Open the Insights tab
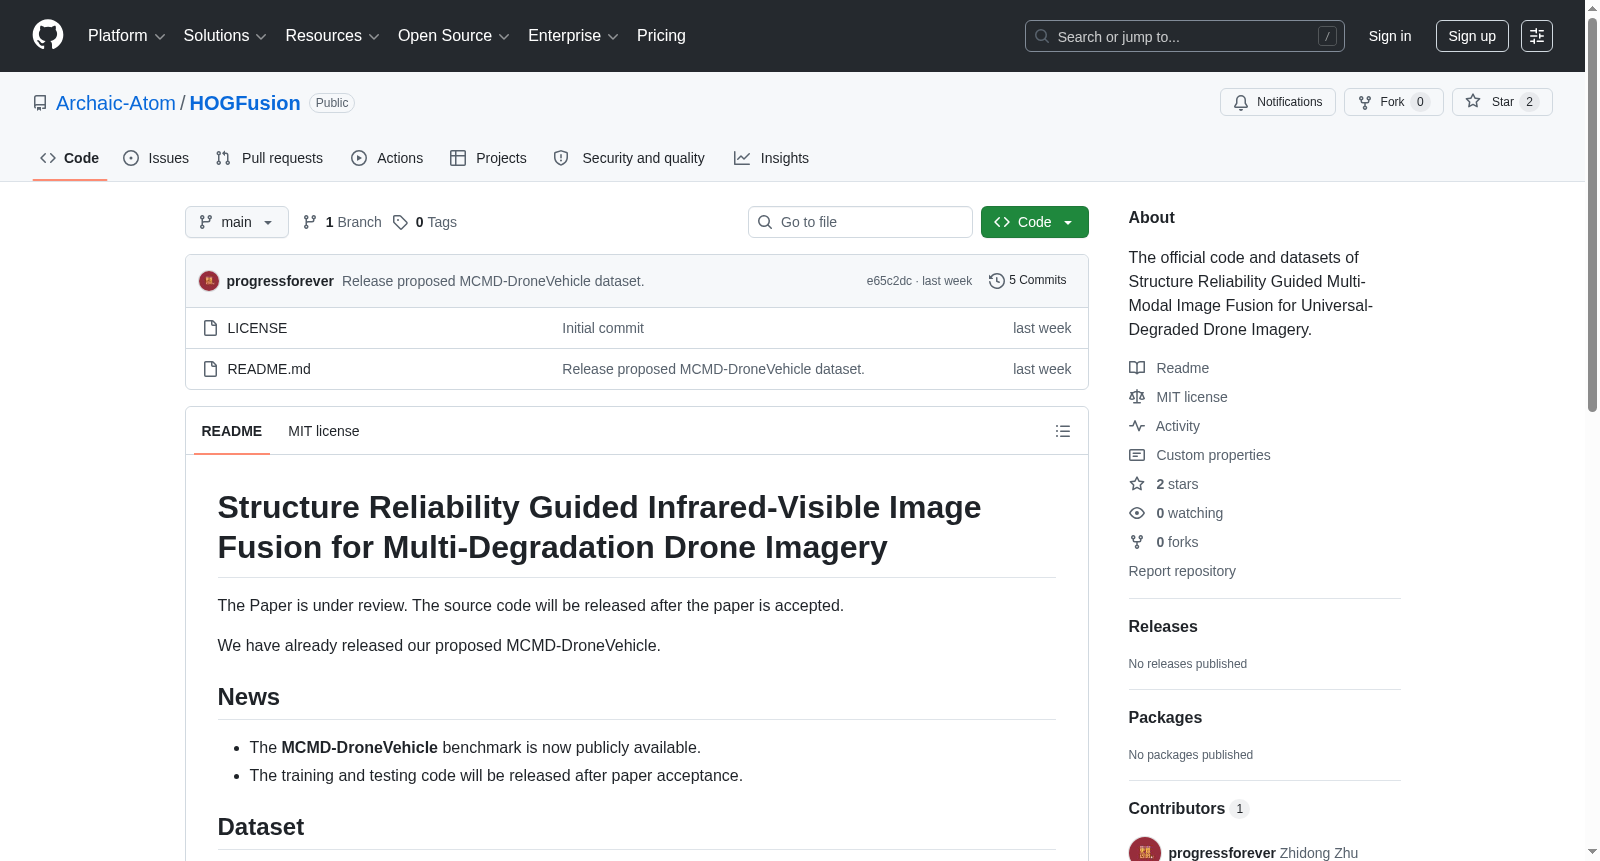This screenshot has height=861, width=1600. point(771,158)
